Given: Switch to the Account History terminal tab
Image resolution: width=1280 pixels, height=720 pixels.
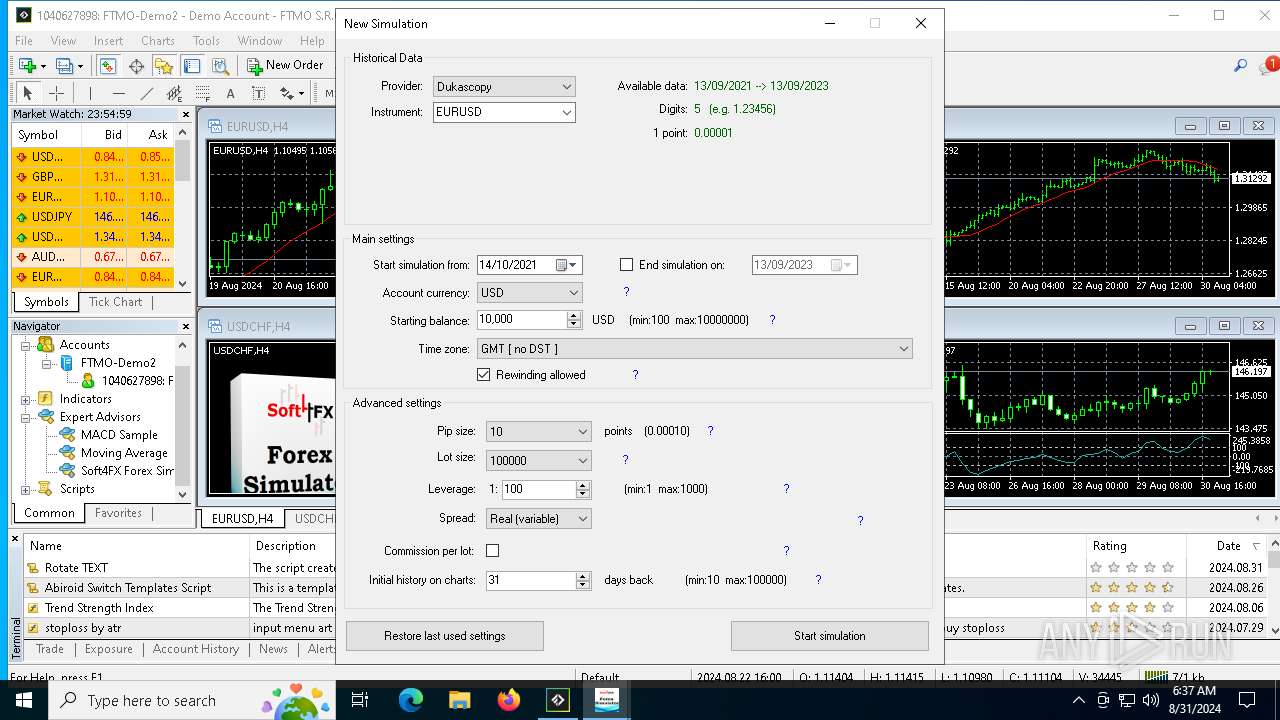Looking at the screenshot, I should tap(196, 649).
